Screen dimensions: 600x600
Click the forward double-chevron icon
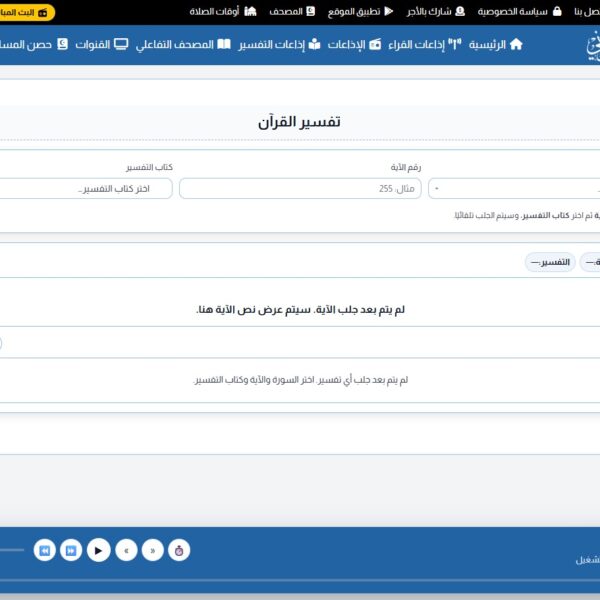coord(153,550)
